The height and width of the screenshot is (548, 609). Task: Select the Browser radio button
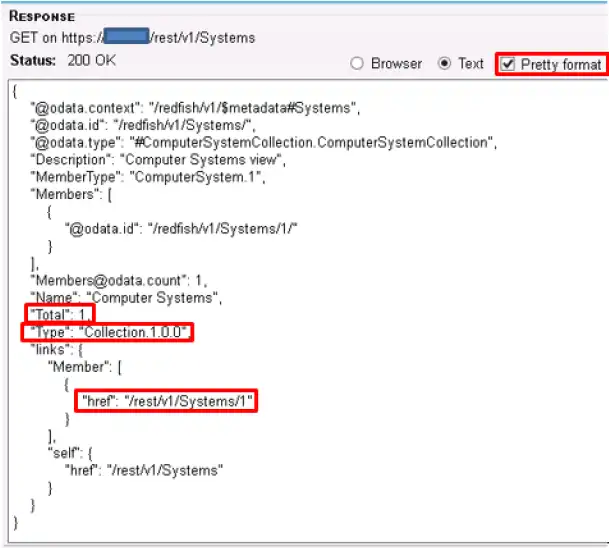tap(357, 63)
